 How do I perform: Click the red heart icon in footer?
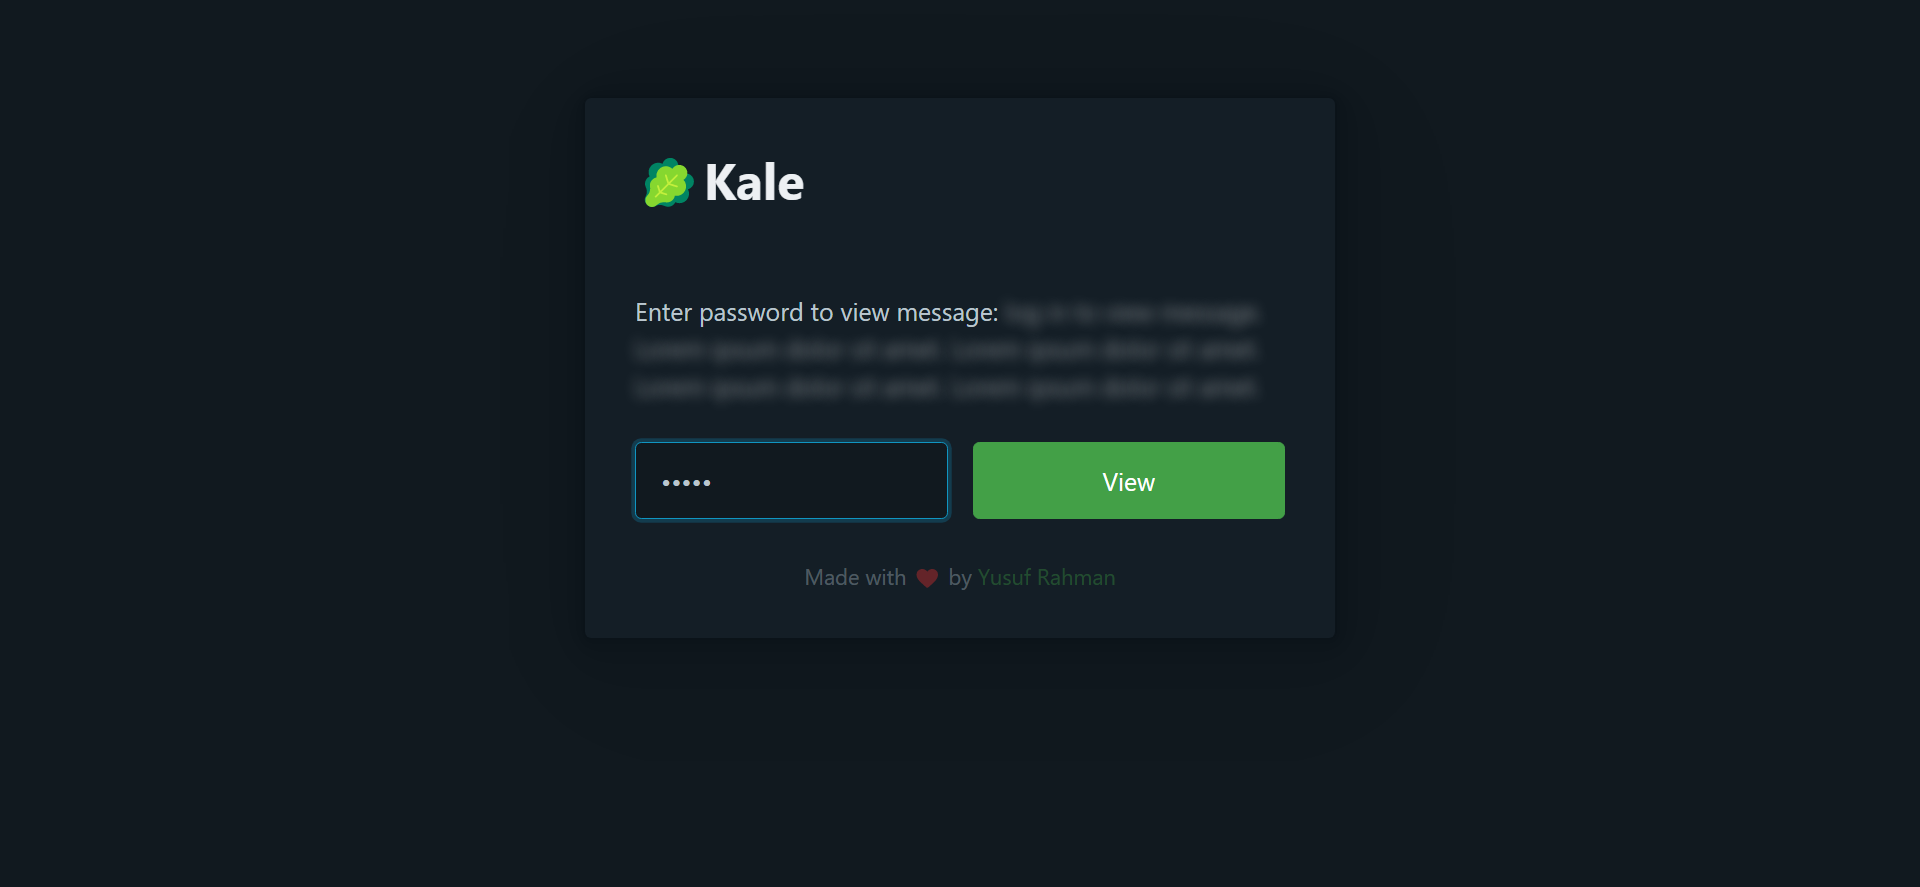927,578
